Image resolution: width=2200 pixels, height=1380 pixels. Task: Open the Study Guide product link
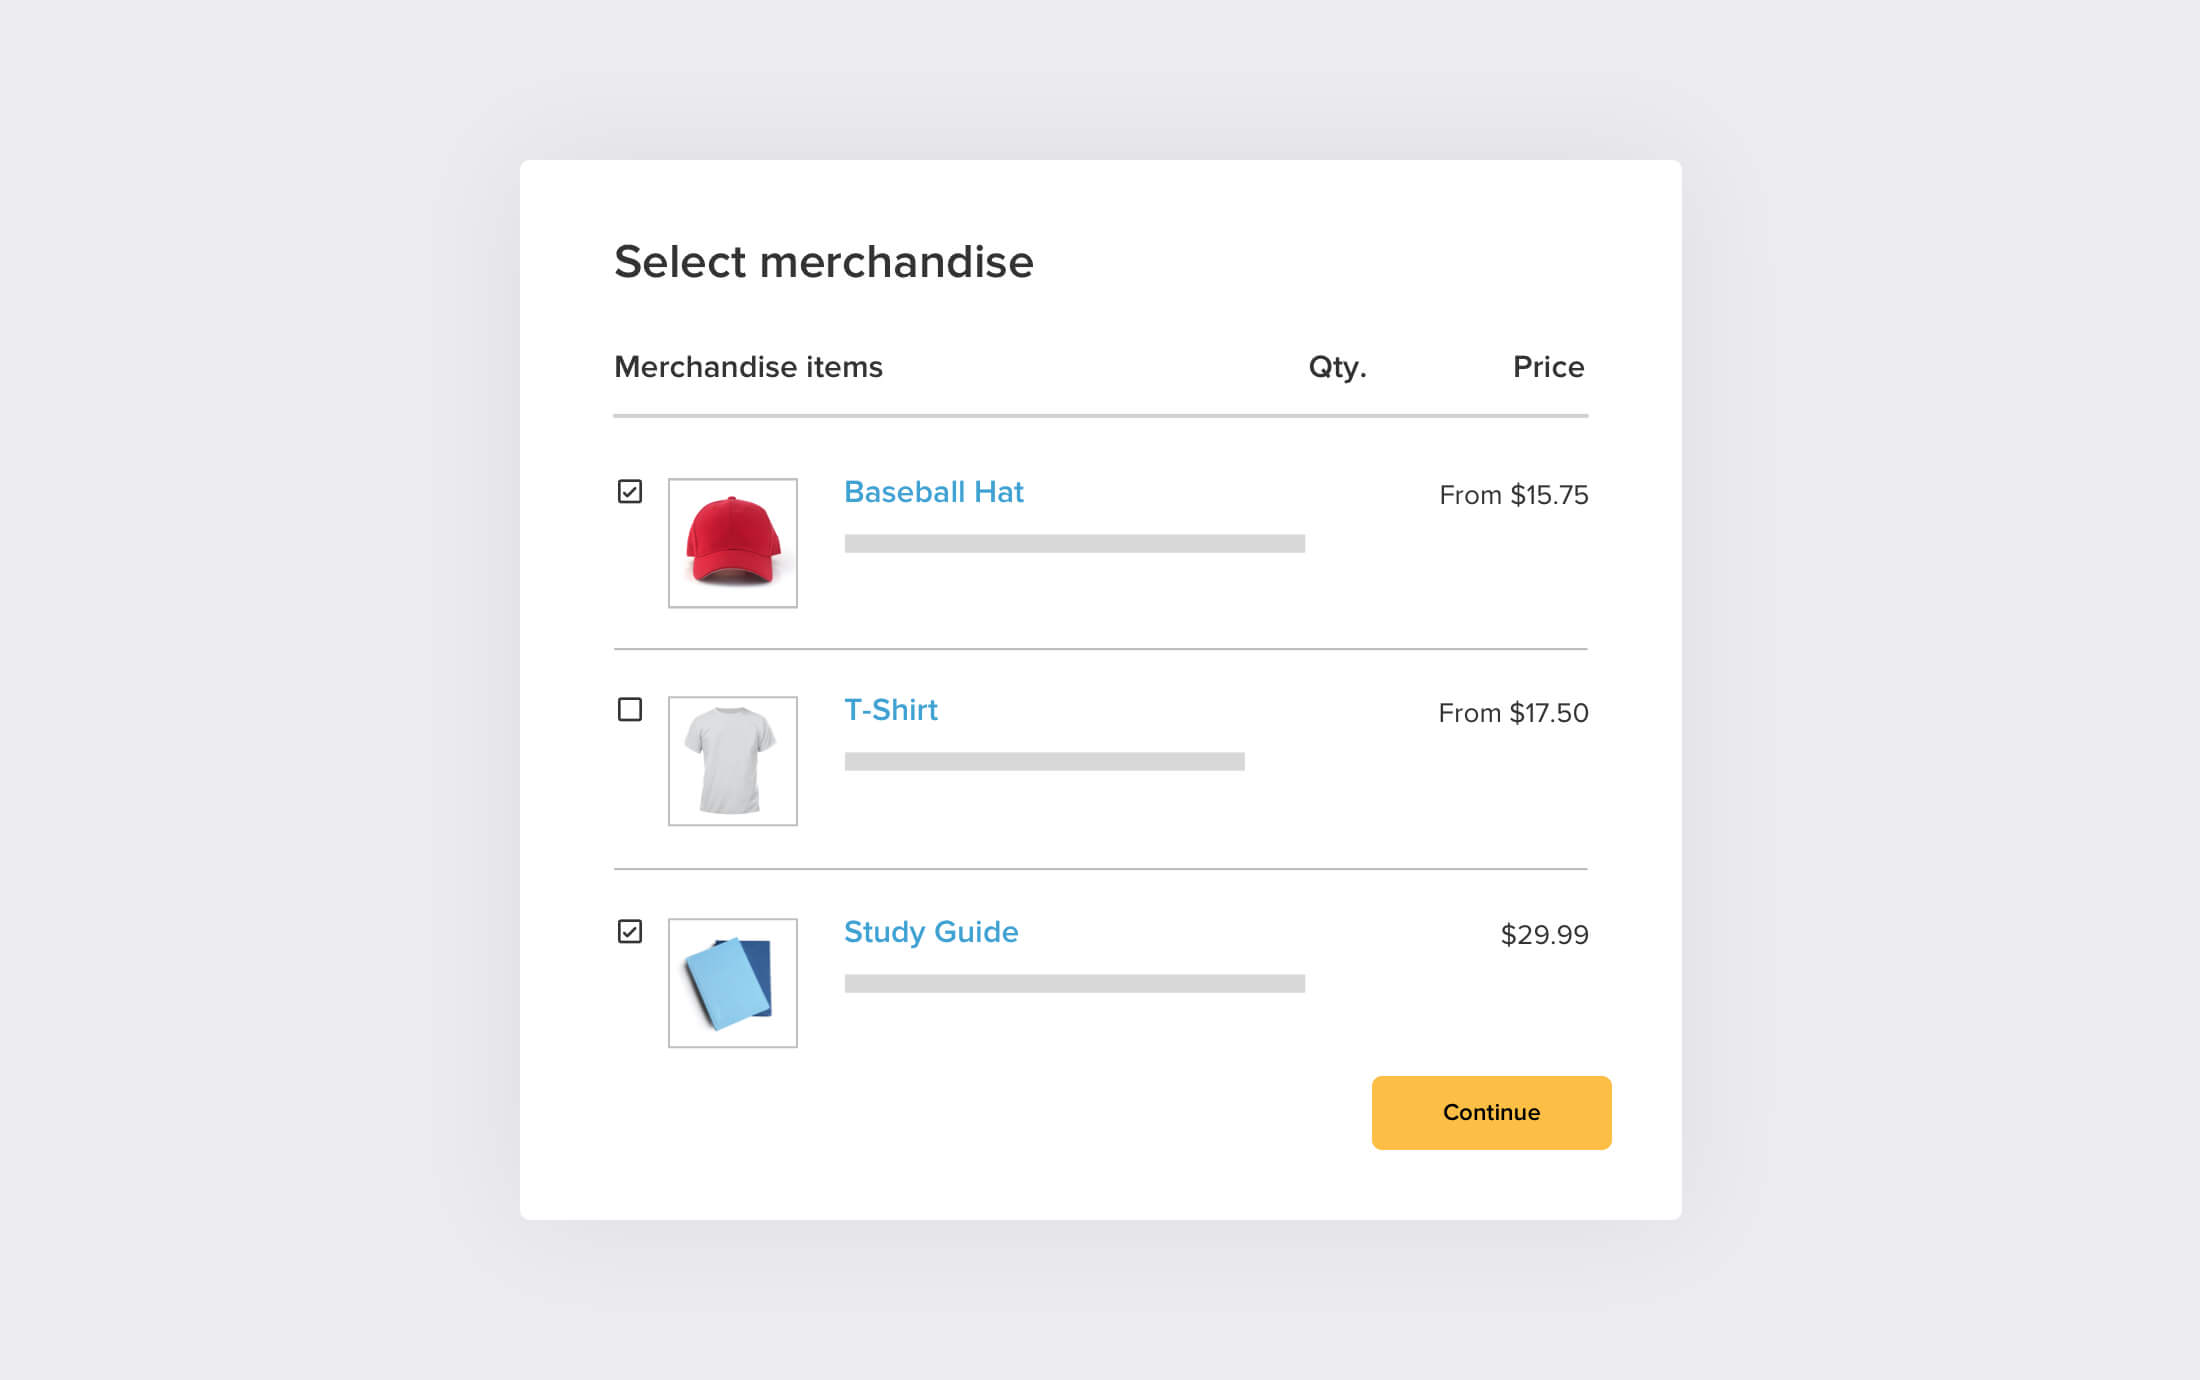(x=930, y=932)
